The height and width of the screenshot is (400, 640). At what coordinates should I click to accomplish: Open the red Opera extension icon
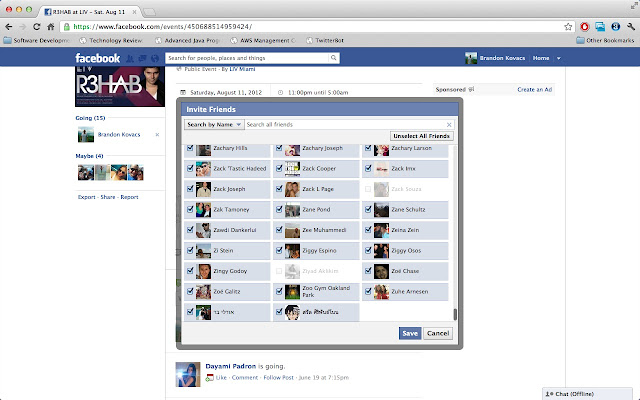tap(585, 27)
